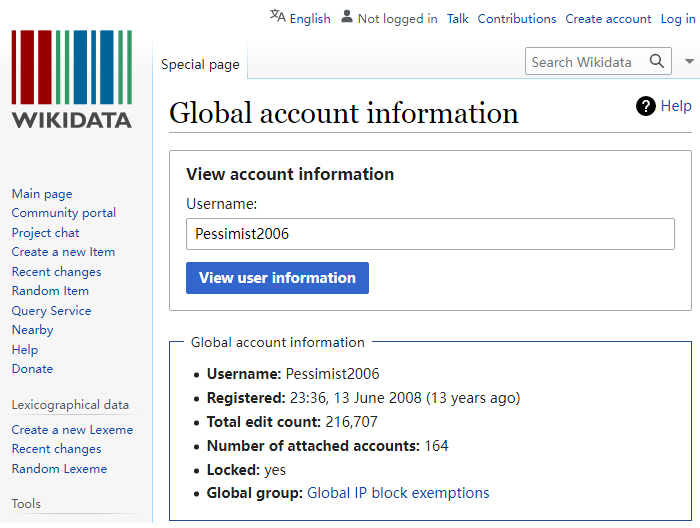Select the Create account link
700x528 pixels.
click(x=608, y=19)
